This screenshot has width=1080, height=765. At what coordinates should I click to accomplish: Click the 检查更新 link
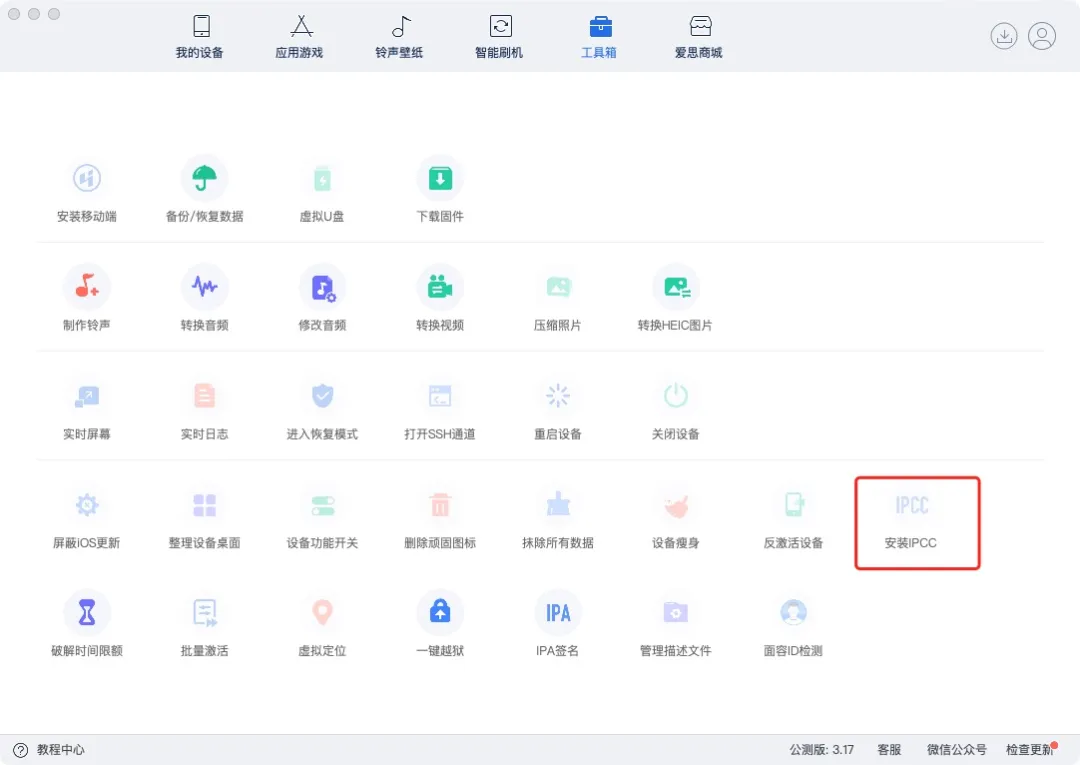pos(1028,750)
